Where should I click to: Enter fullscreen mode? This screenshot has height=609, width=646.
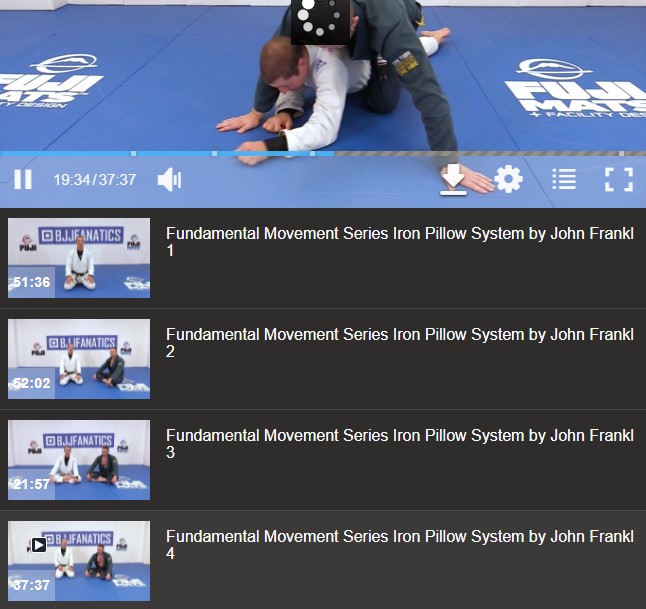[x=619, y=179]
